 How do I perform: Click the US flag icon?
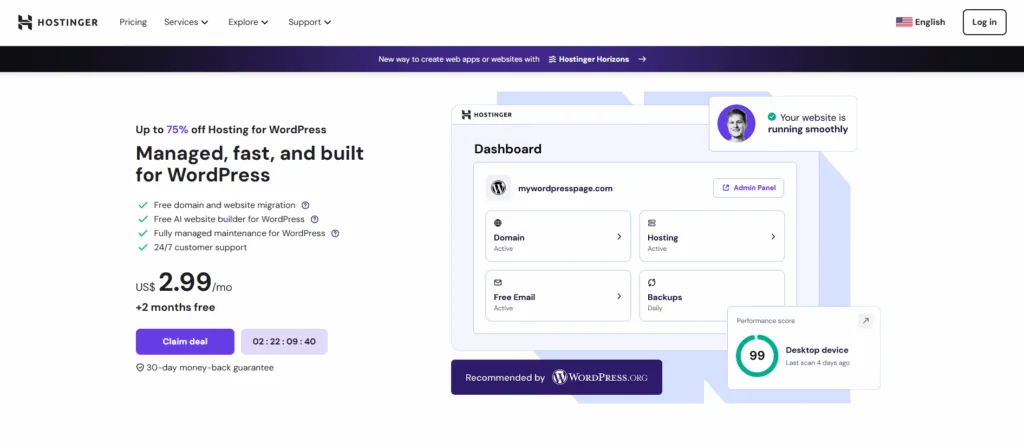tap(904, 22)
